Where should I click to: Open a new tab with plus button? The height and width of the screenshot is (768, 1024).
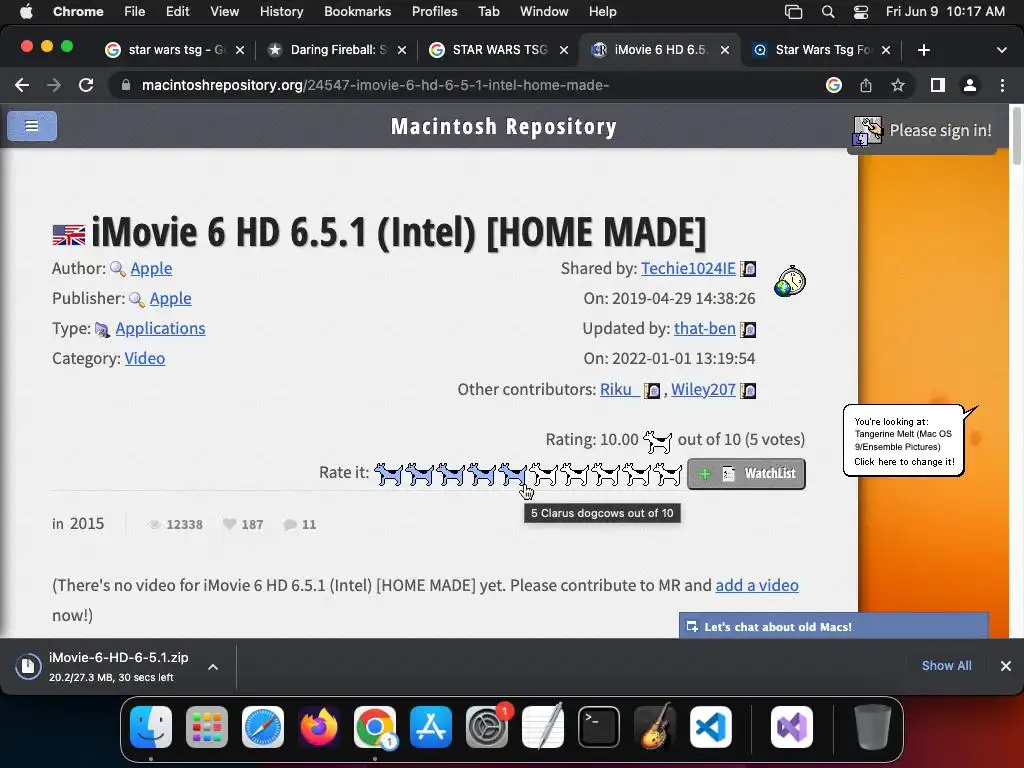pyautogui.click(x=923, y=50)
